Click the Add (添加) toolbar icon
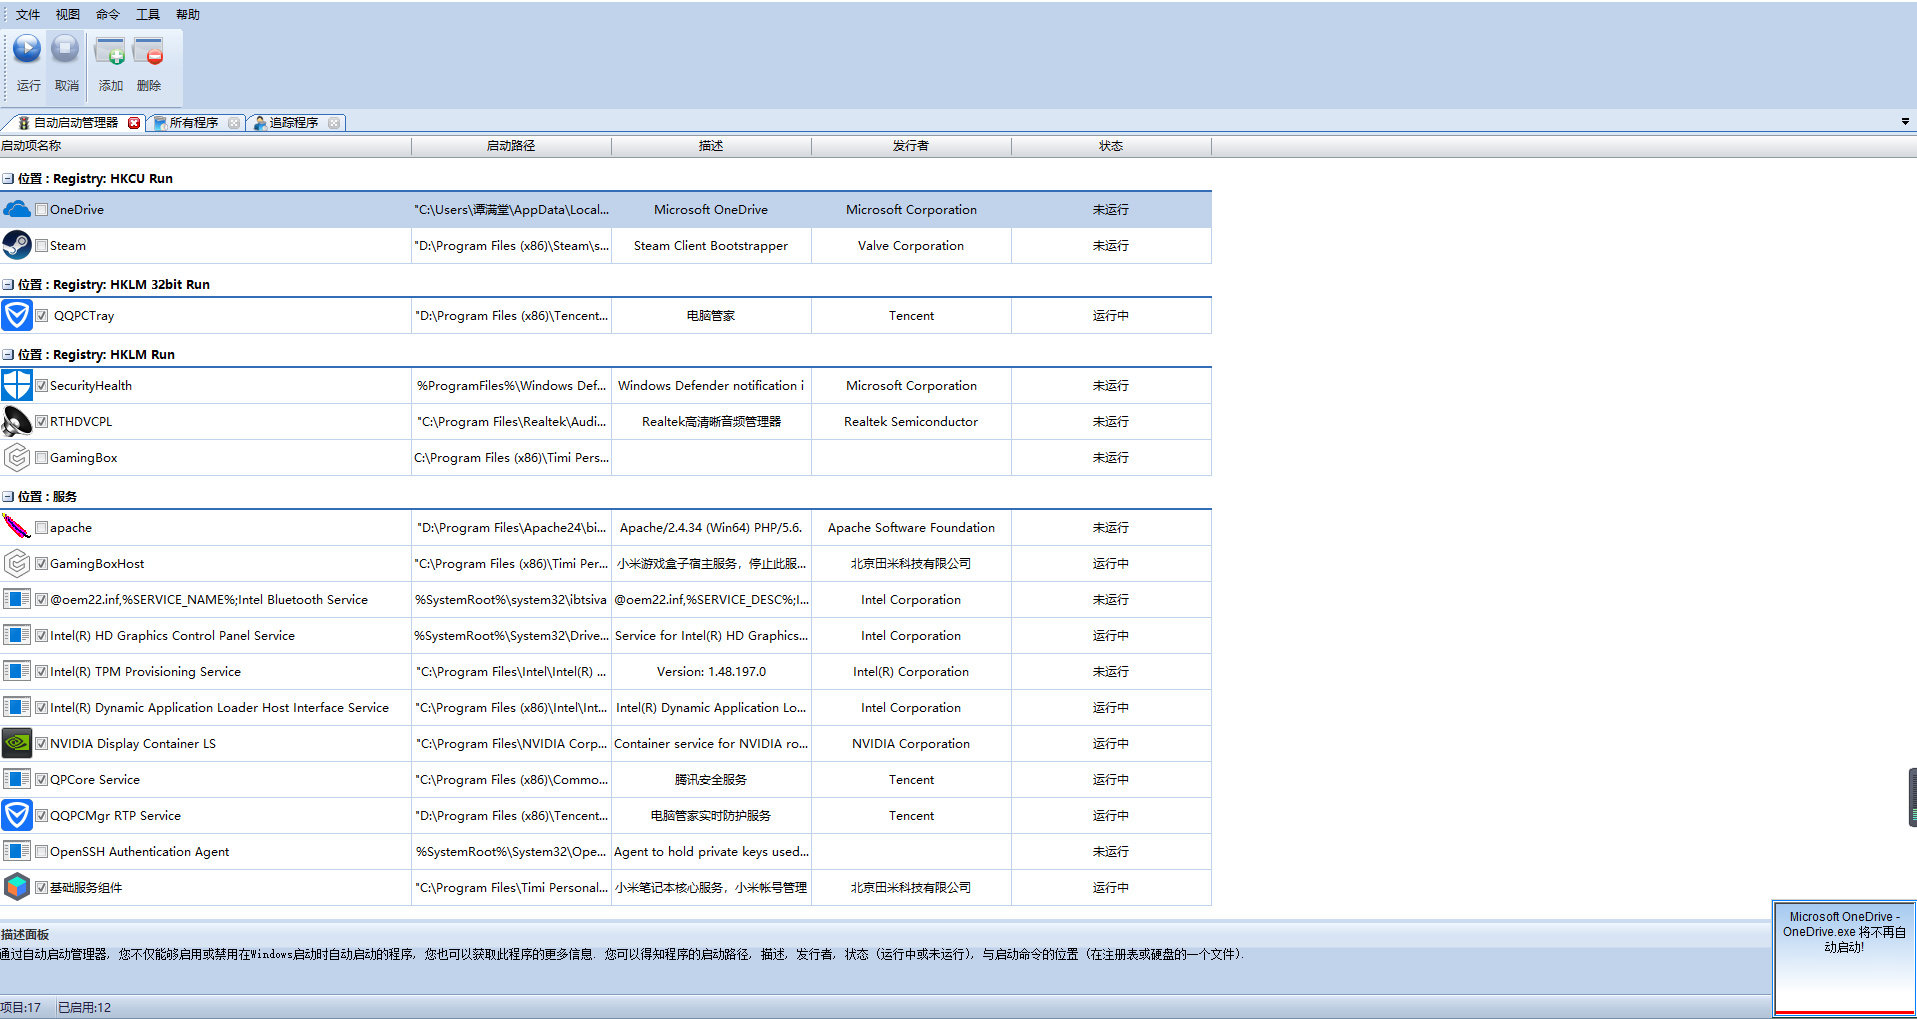Screen dimensions: 1917x1019 click(x=110, y=51)
